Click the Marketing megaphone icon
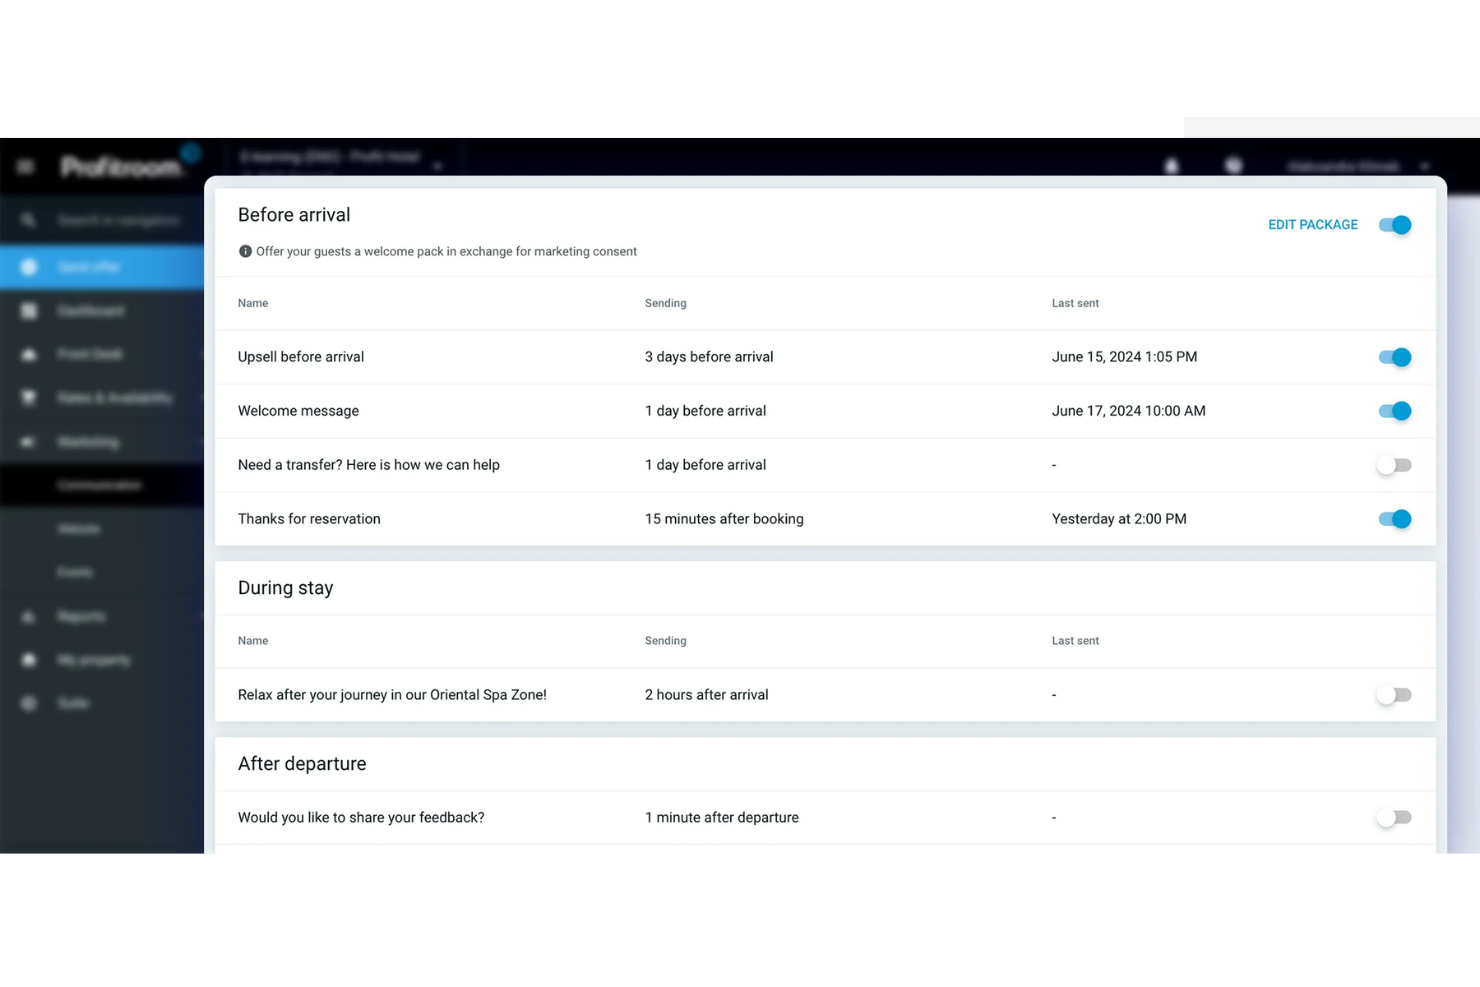Viewport: 1480px width, 987px height. (28, 442)
